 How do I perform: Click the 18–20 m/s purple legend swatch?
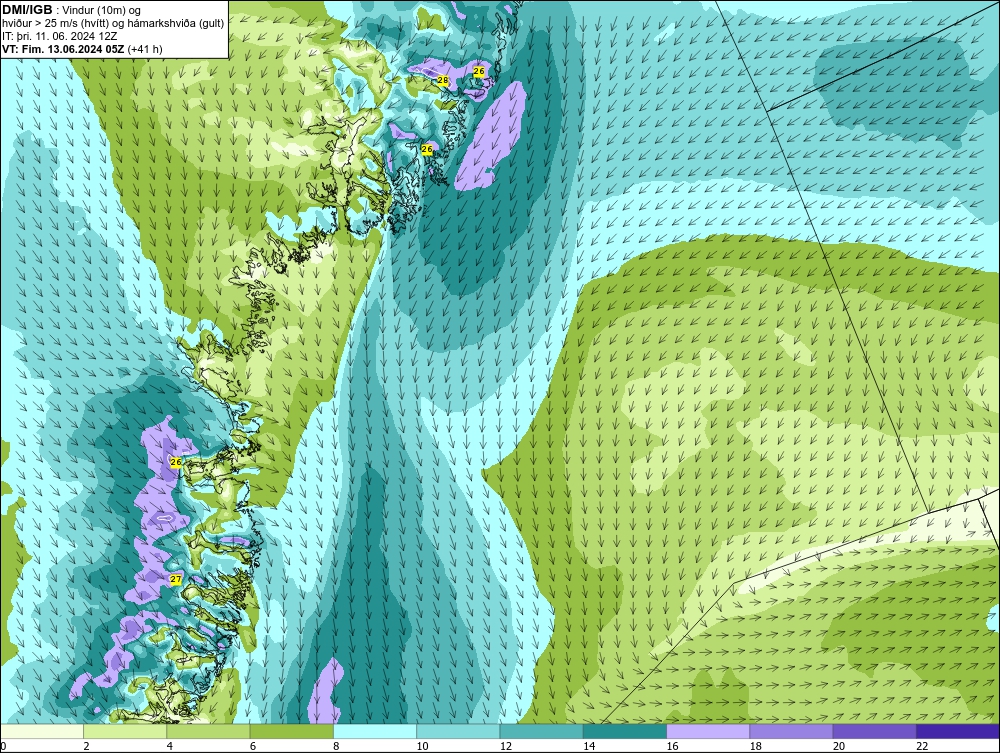pos(791,731)
